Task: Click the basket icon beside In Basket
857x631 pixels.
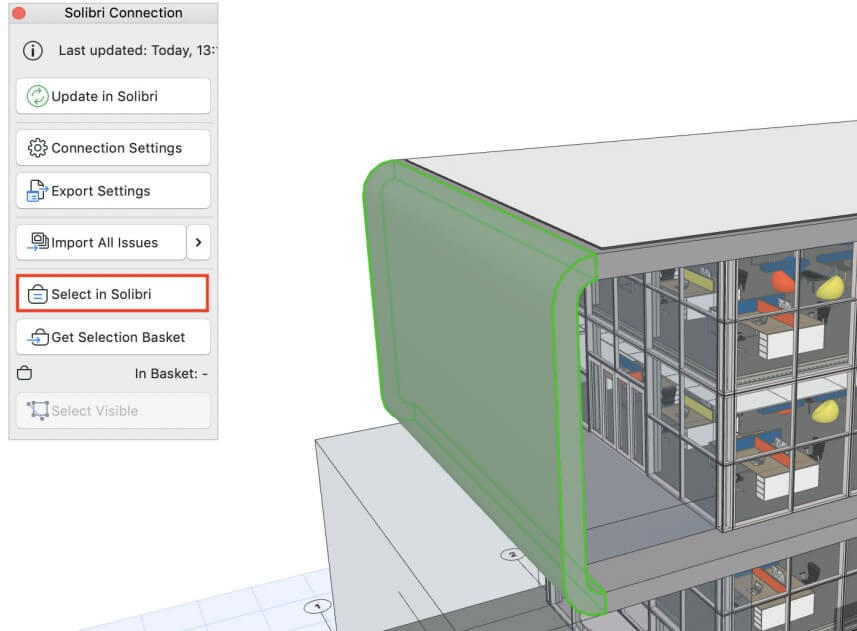Action: click(25, 373)
